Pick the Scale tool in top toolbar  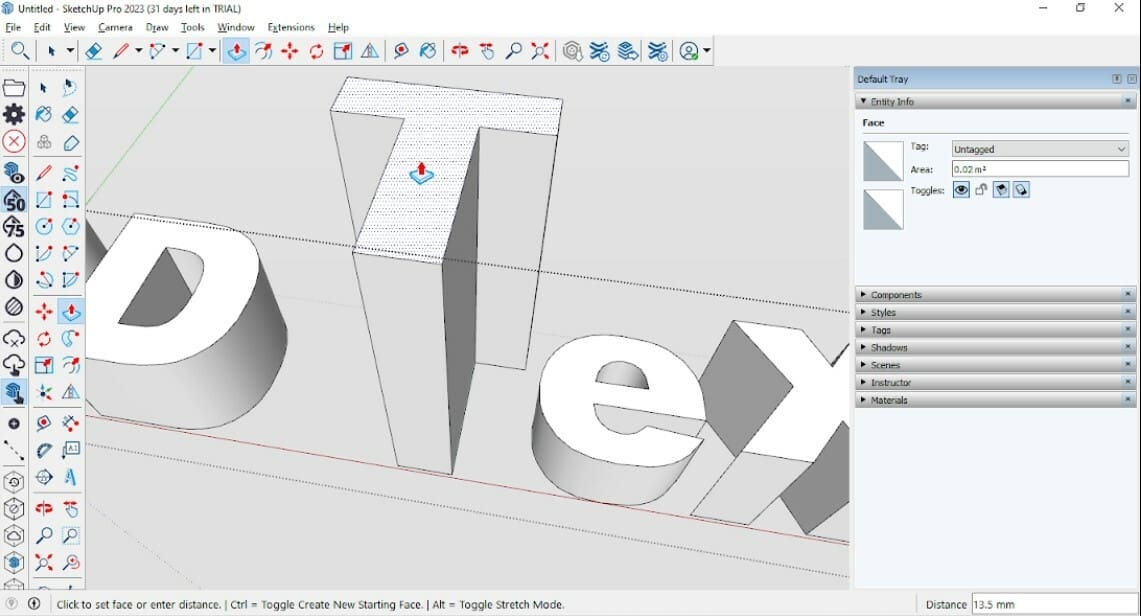[343, 51]
